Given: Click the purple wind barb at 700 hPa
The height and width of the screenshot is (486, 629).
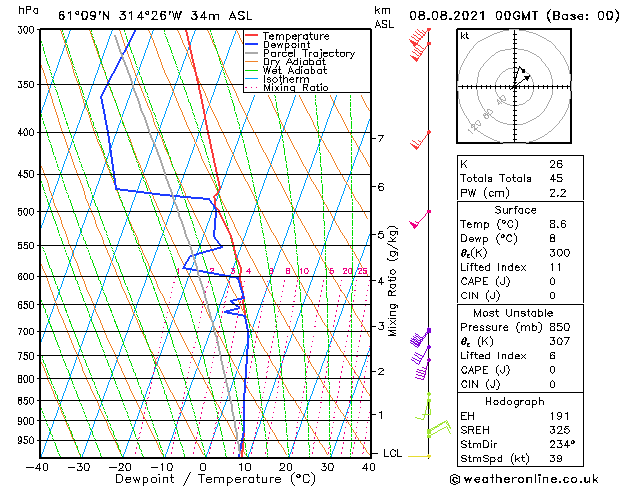Looking at the screenshot, I should [x=420, y=338].
